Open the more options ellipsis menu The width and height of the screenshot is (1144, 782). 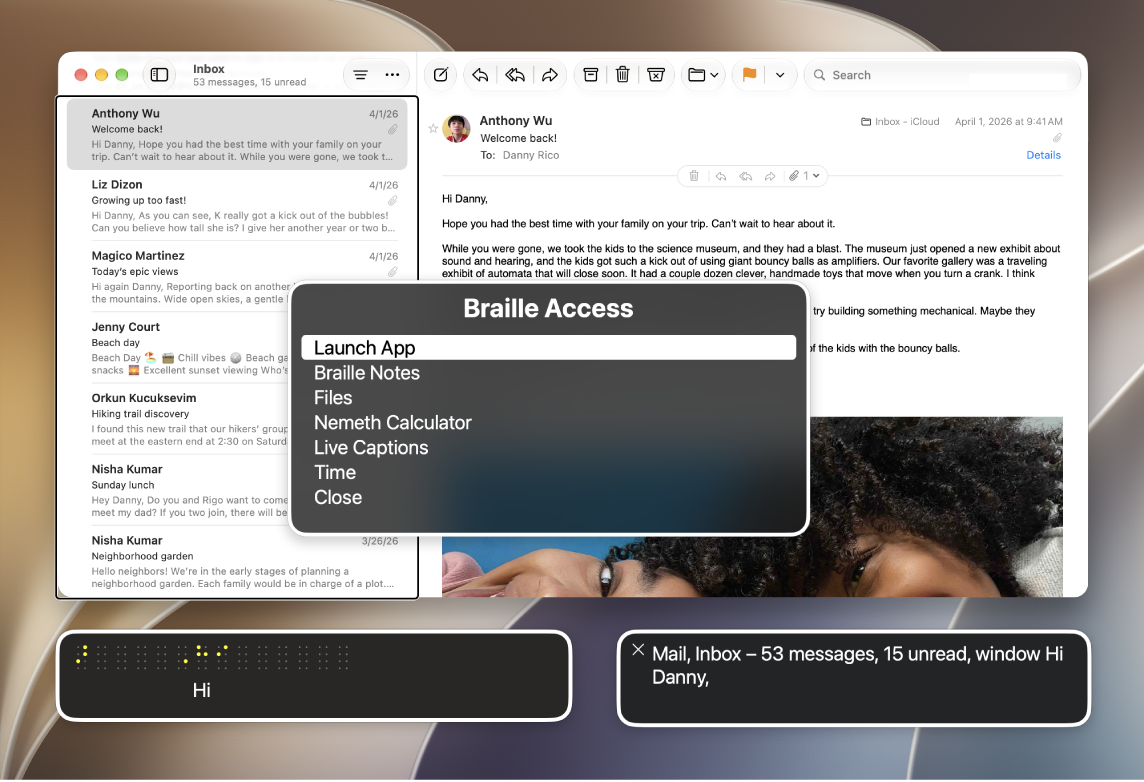(393, 74)
